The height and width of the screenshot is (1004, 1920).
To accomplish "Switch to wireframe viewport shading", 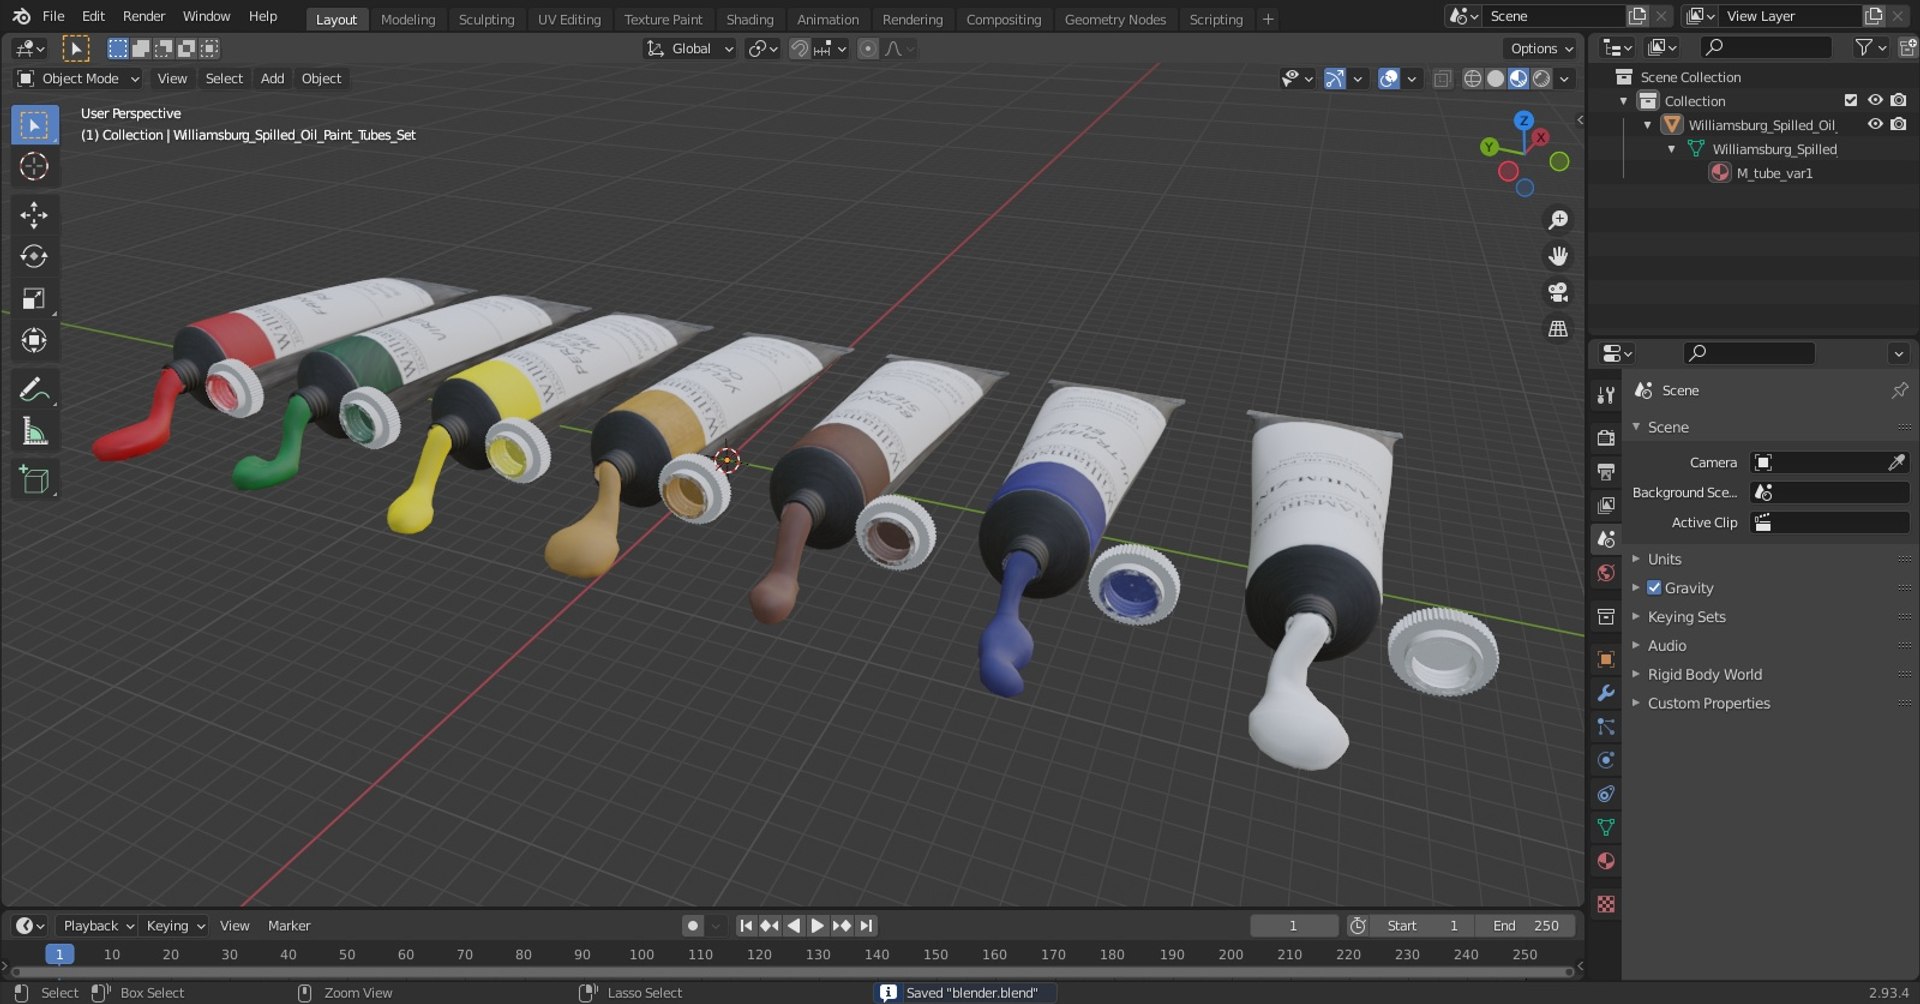I will pos(1472,78).
